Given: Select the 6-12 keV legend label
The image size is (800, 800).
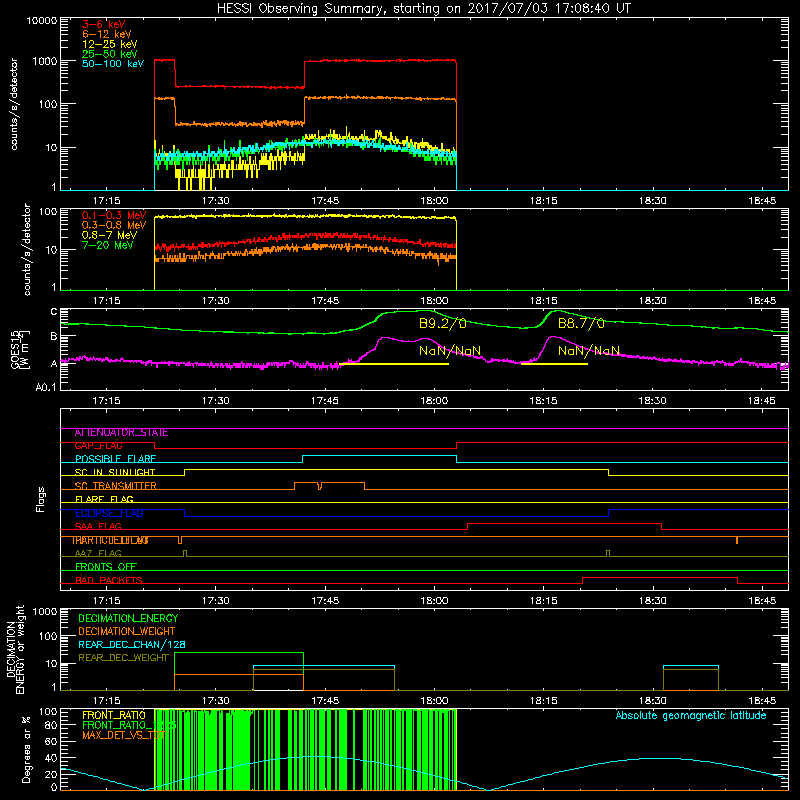Looking at the screenshot, I should pyautogui.click(x=107, y=34).
